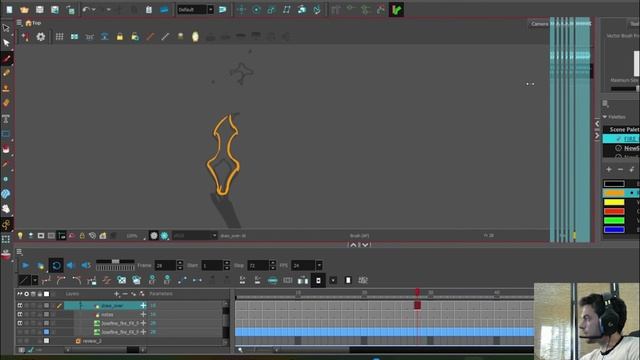Show the grid in the Camera view
Screen dimensions: 640x360
[59, 37]
